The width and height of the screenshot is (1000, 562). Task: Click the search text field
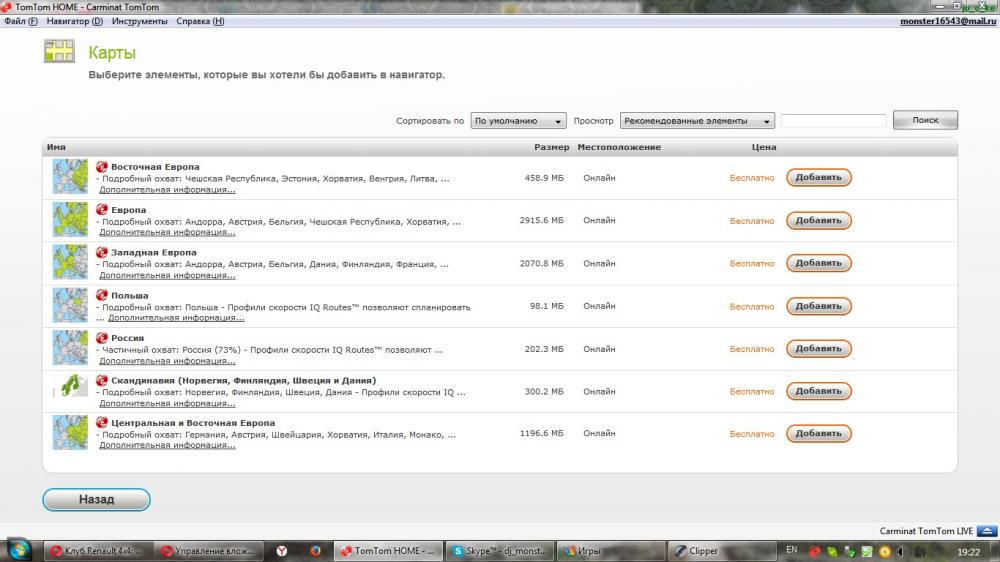834,121
